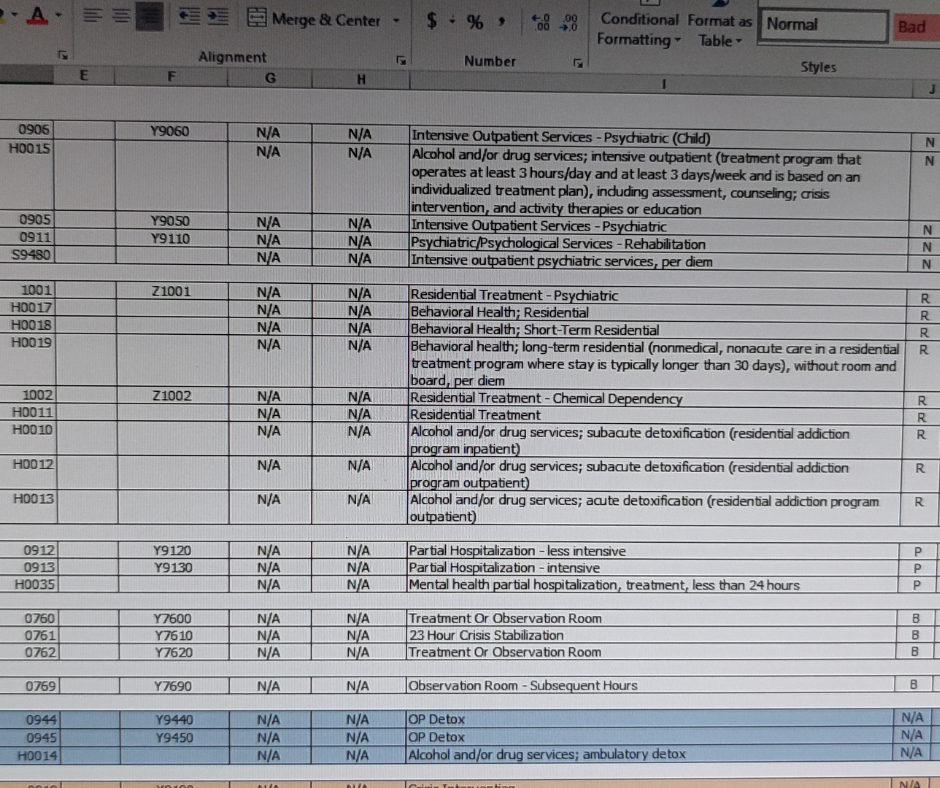Apply Accounting dollar number format
This screenshot has height=788, width=940.
click(x=432, y=21)
